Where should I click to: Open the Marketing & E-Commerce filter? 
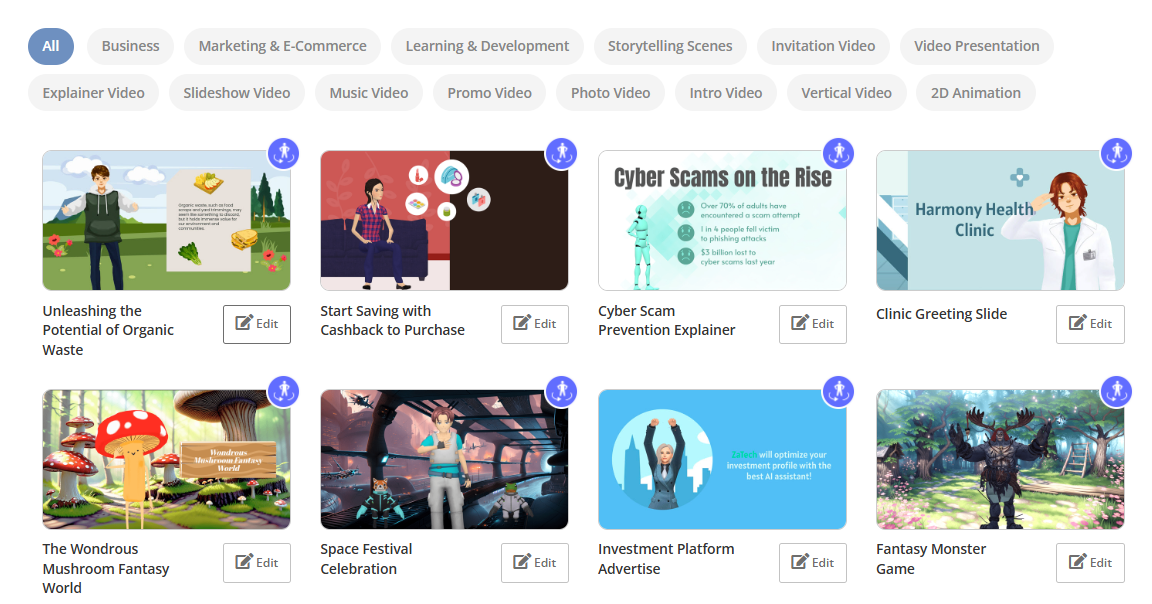pyautogui.click(x=282, y=45)
